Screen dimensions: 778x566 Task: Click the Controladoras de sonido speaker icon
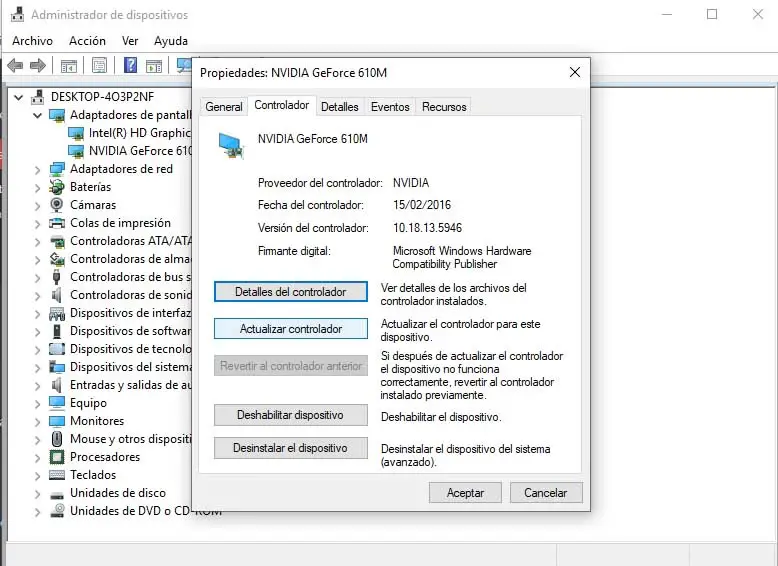[x=57, y=295]
